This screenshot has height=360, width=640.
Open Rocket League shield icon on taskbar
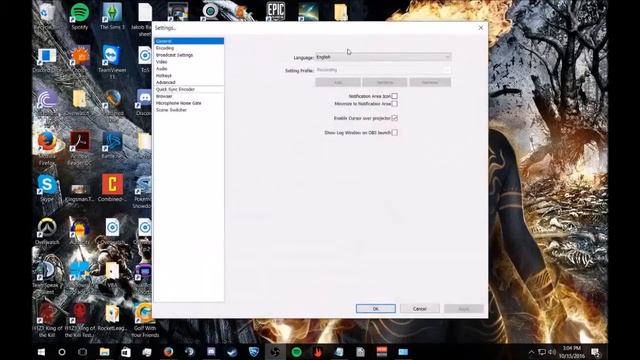(x=253, y=352)
